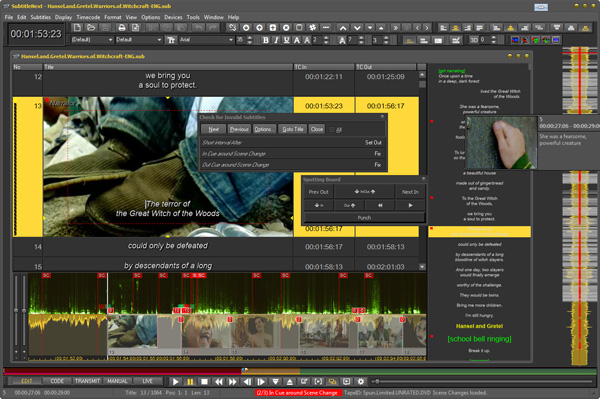Click the font TT icon
Image resolution: width=600 pixels, height=399 pixels.
click(171, 40)
